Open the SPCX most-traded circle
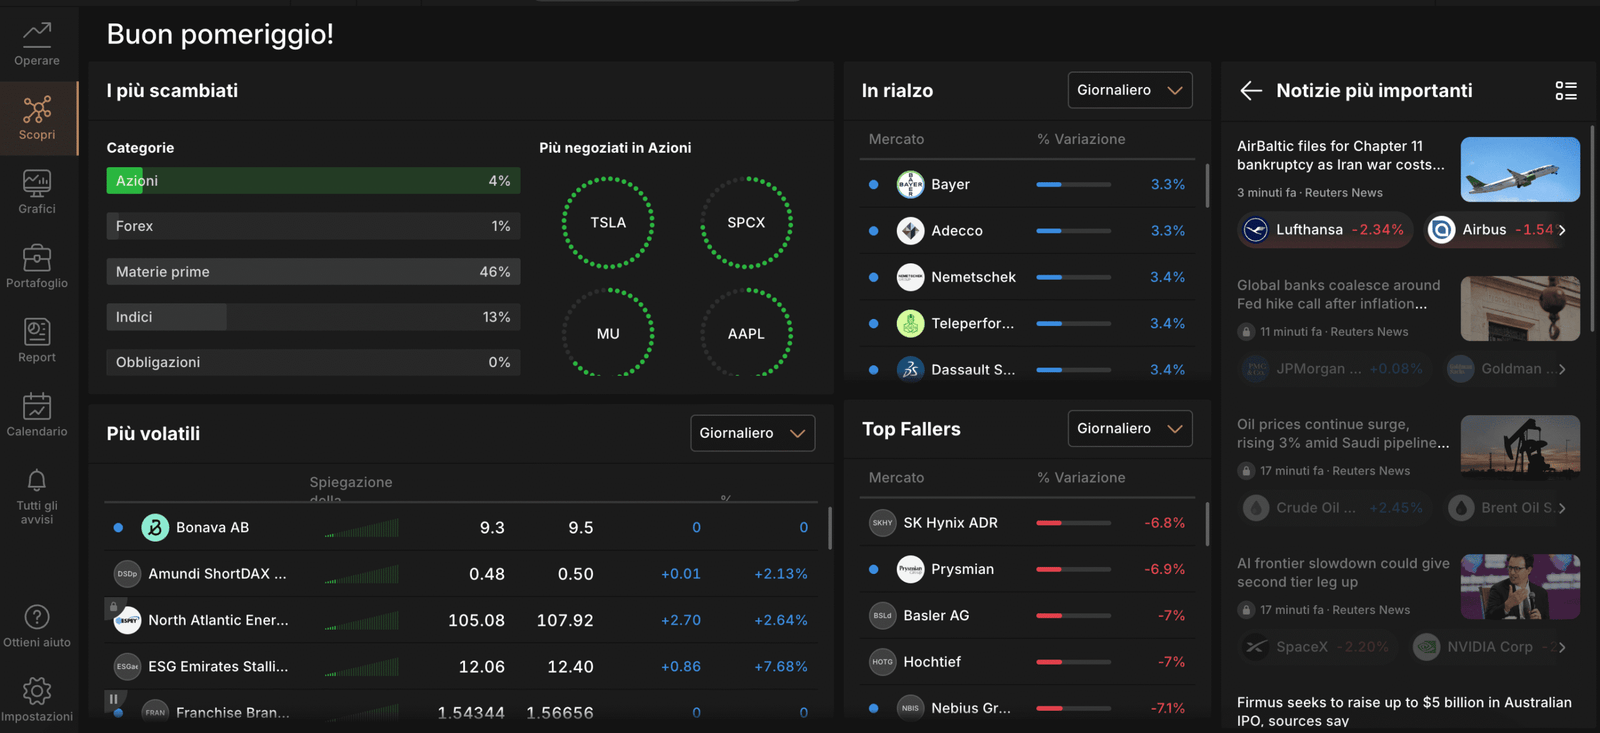Image resolution: width=1600 pixels, height=733 pixels. (x=746, y=223)
